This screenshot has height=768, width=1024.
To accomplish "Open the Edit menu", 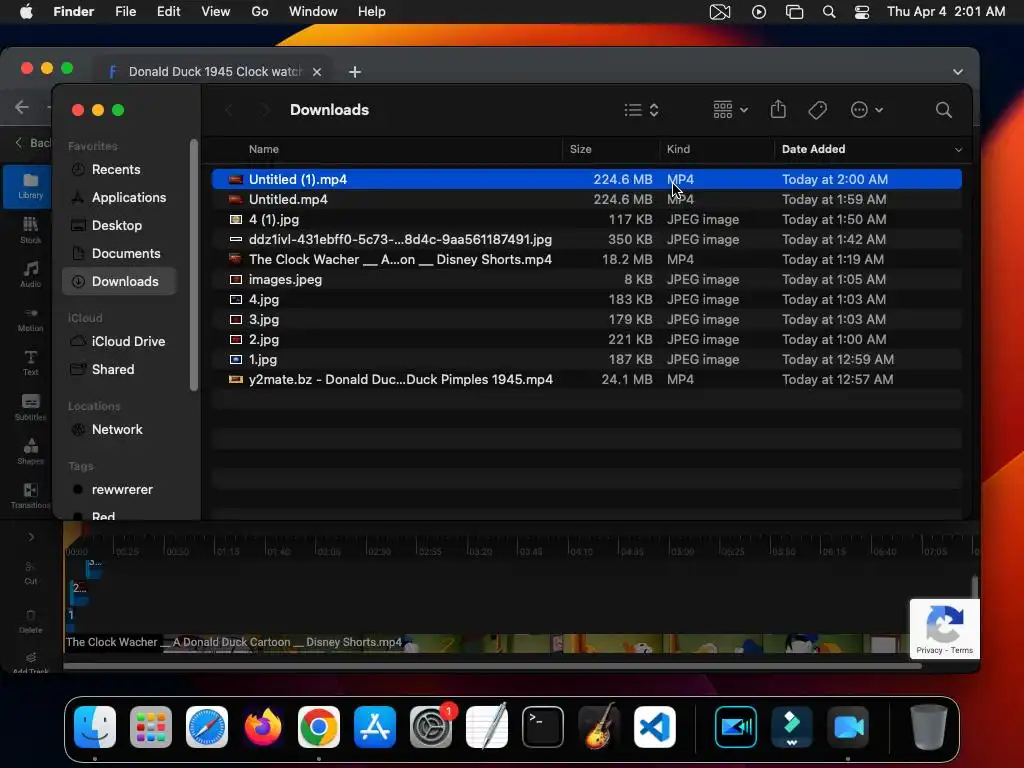I will coord(168,12).
